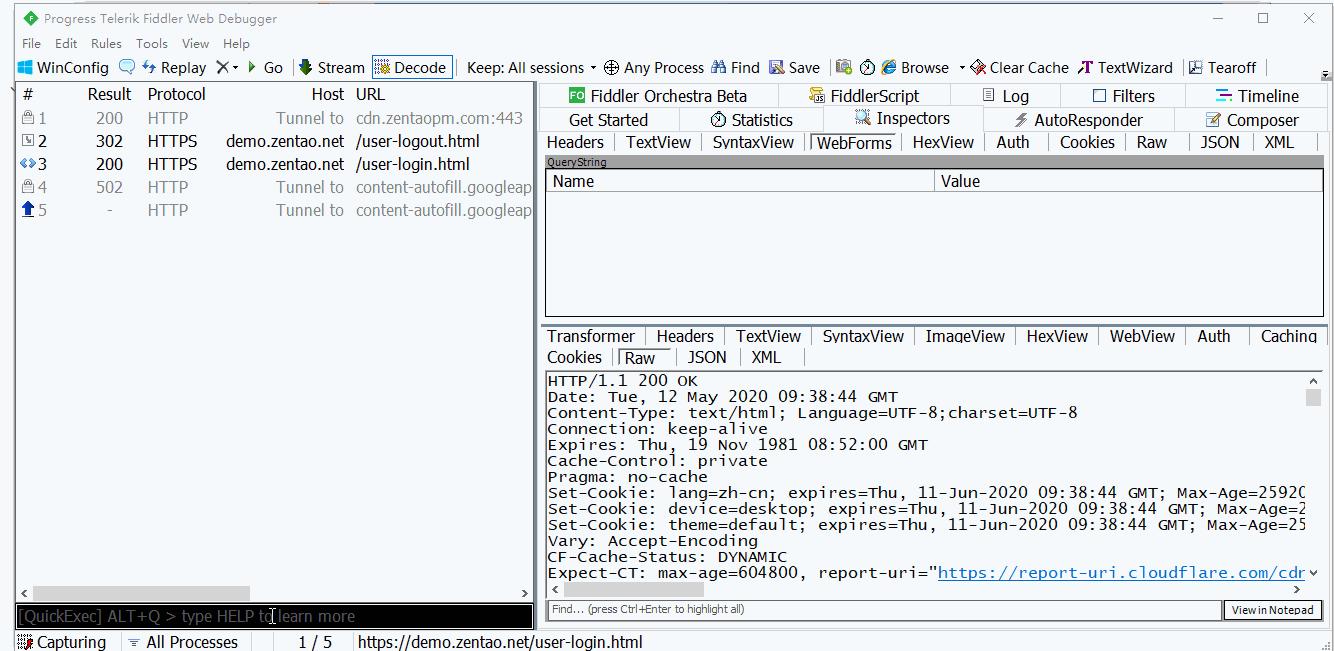Toggle Capturing in status bar
Screen dimensions: 1334x651
62,642
